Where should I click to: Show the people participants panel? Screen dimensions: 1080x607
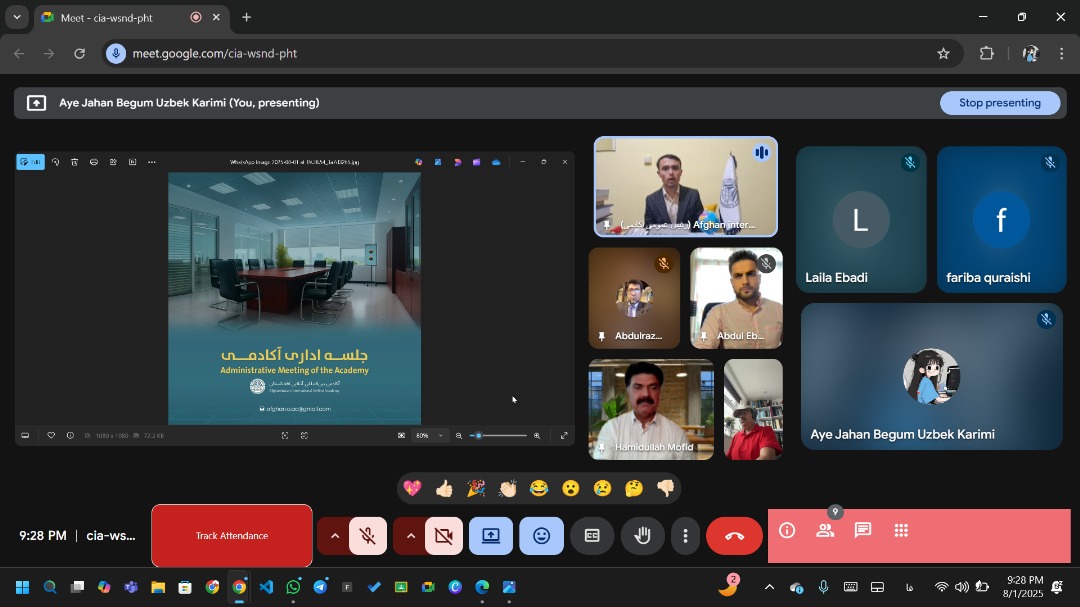coord(825,531)
